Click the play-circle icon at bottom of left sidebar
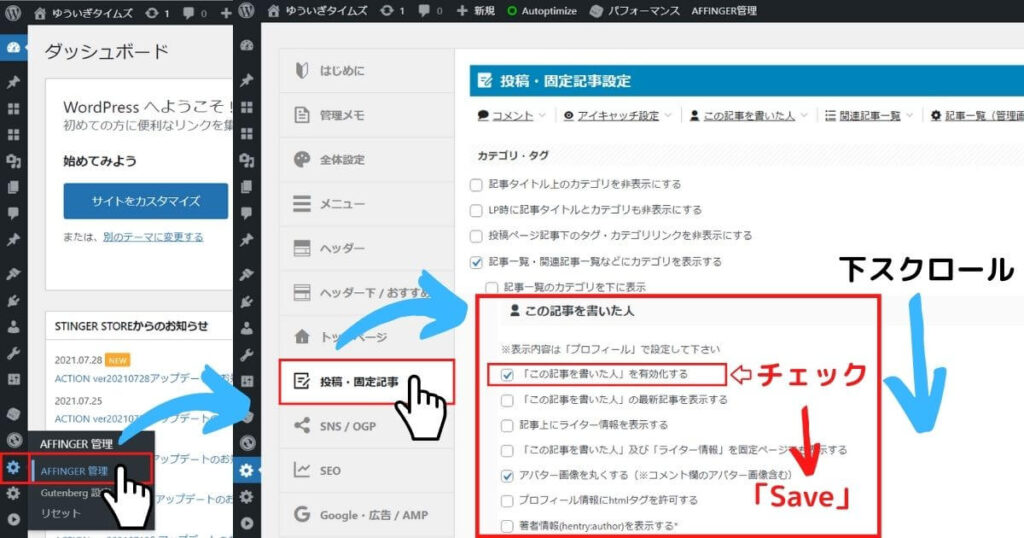 (13, 520)
